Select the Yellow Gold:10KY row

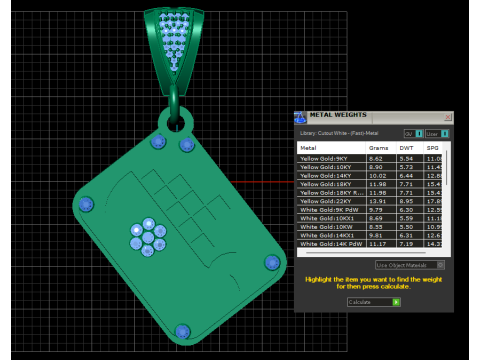coord(370,167)
